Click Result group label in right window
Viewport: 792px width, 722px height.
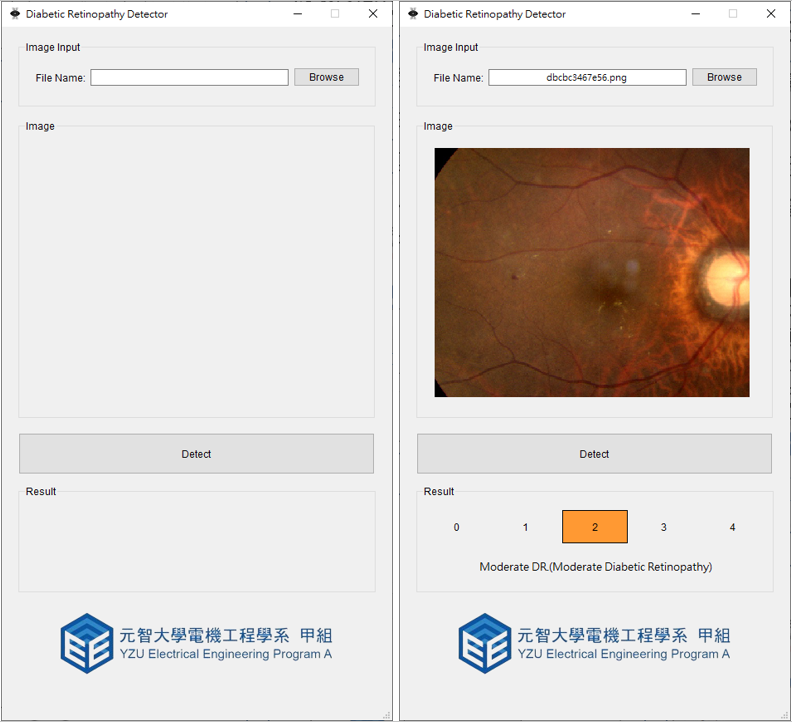(x=439, y=491)
